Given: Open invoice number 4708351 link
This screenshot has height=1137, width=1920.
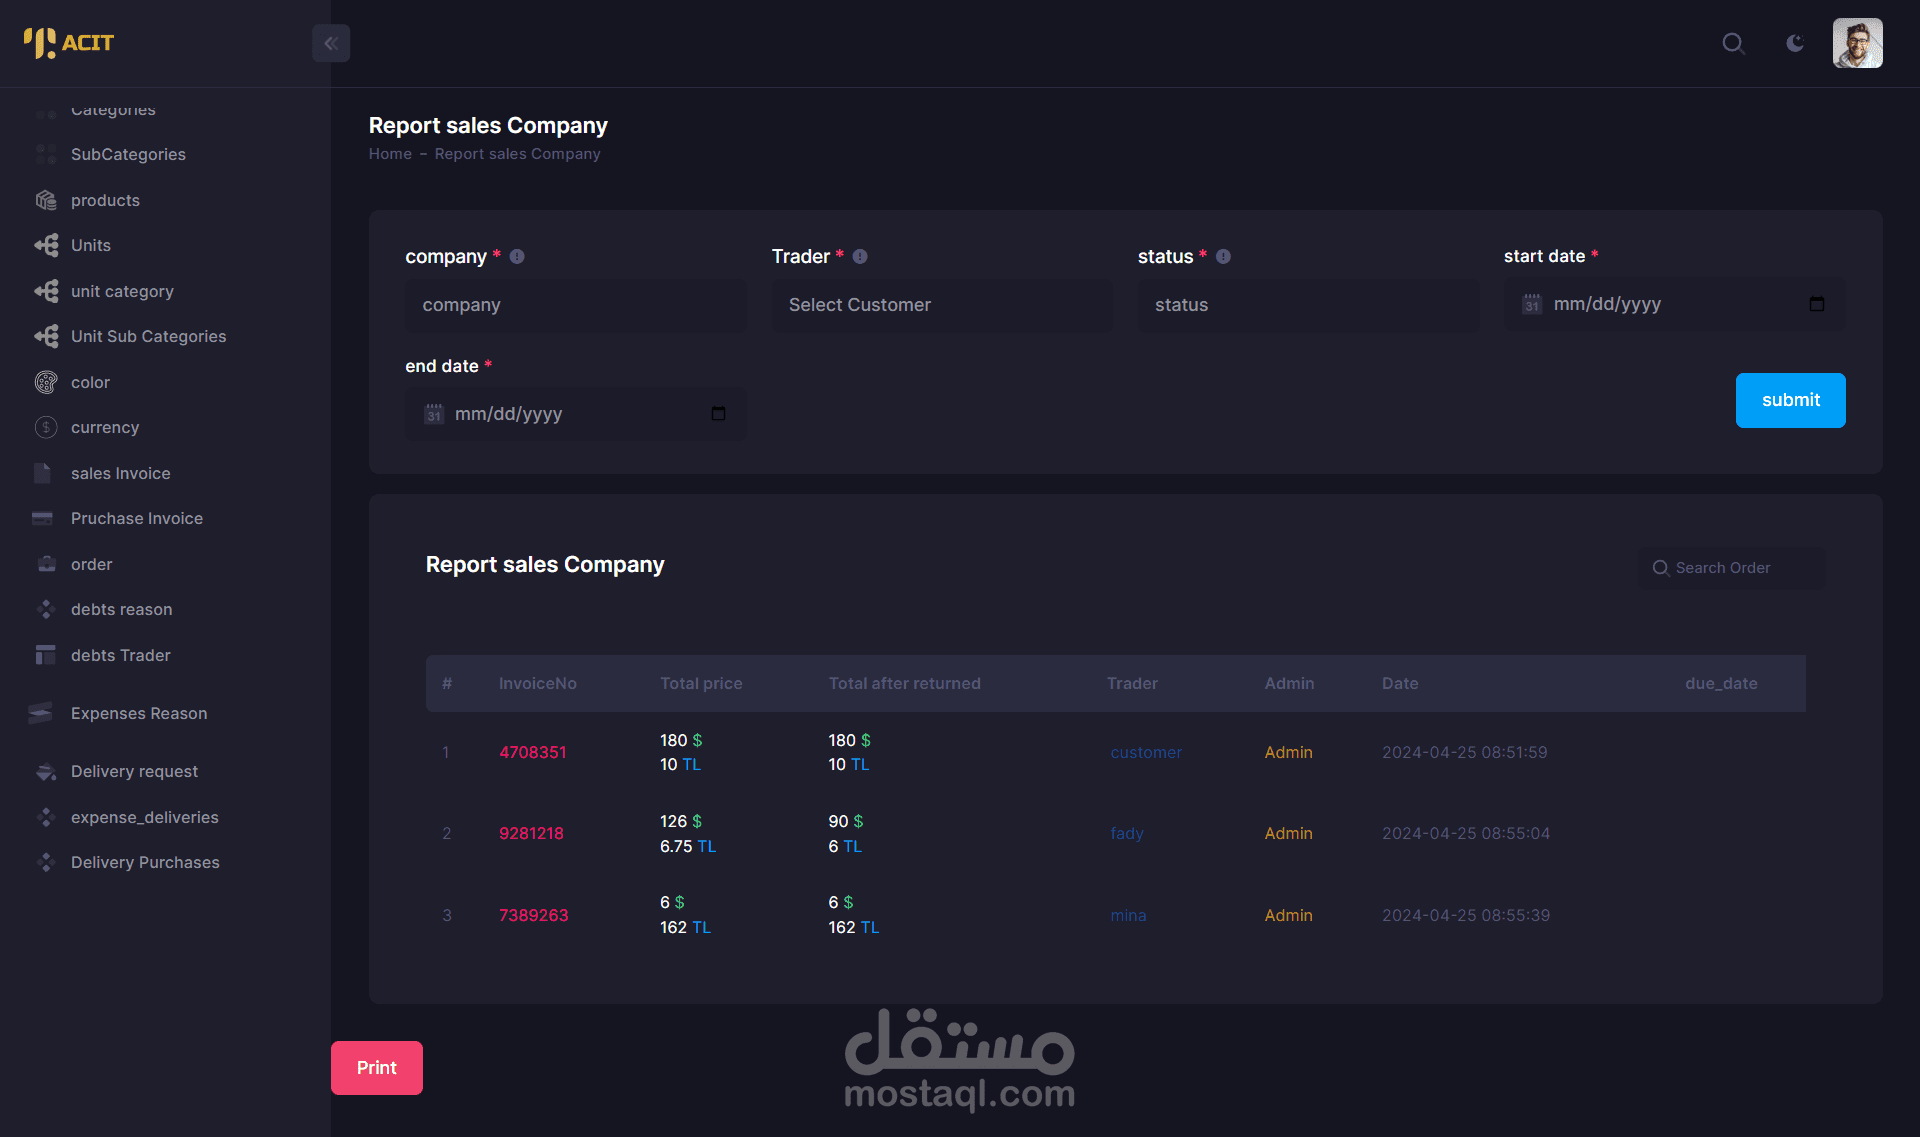Looking at the screenshot, I should click(x=532, y=752).
